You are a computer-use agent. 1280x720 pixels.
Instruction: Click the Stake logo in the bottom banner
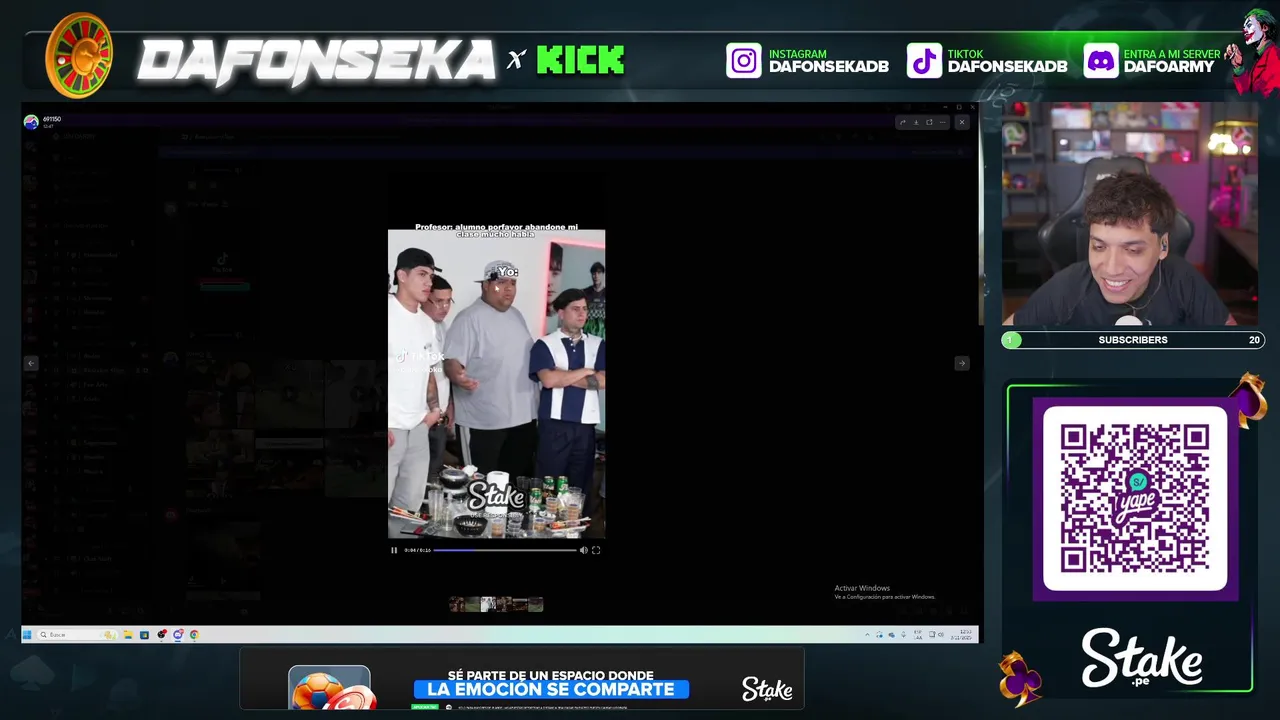(767, 689)
